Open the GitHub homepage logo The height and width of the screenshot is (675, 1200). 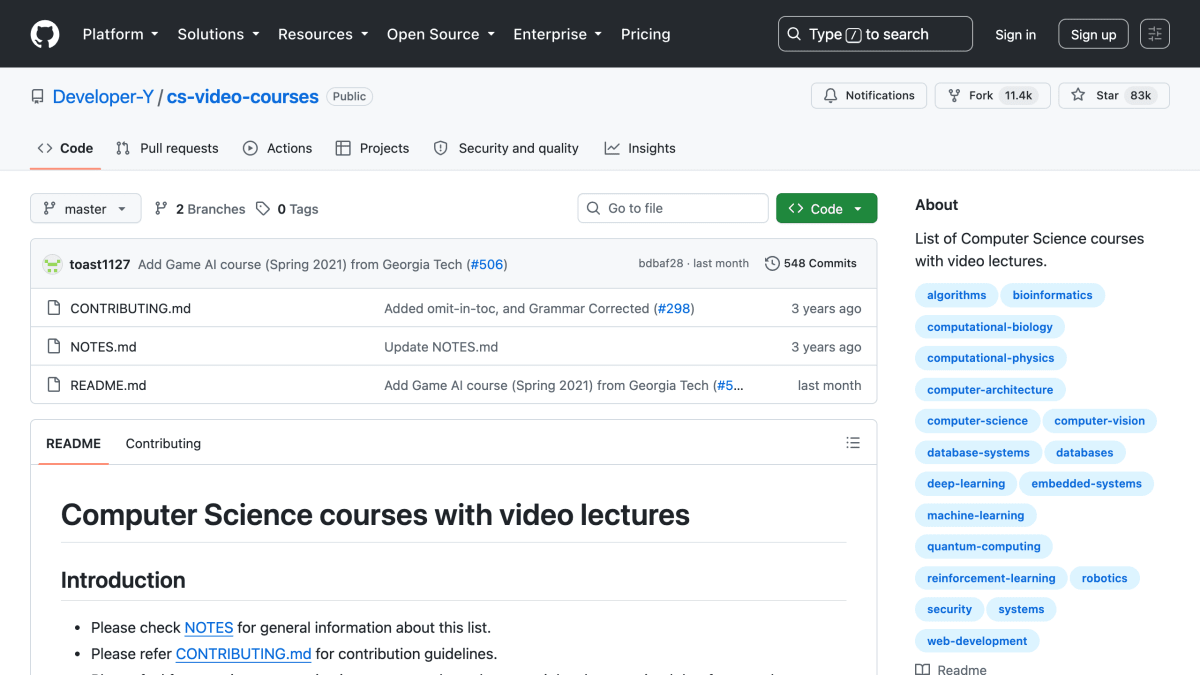pyautogui.click(x=45, y=34)
